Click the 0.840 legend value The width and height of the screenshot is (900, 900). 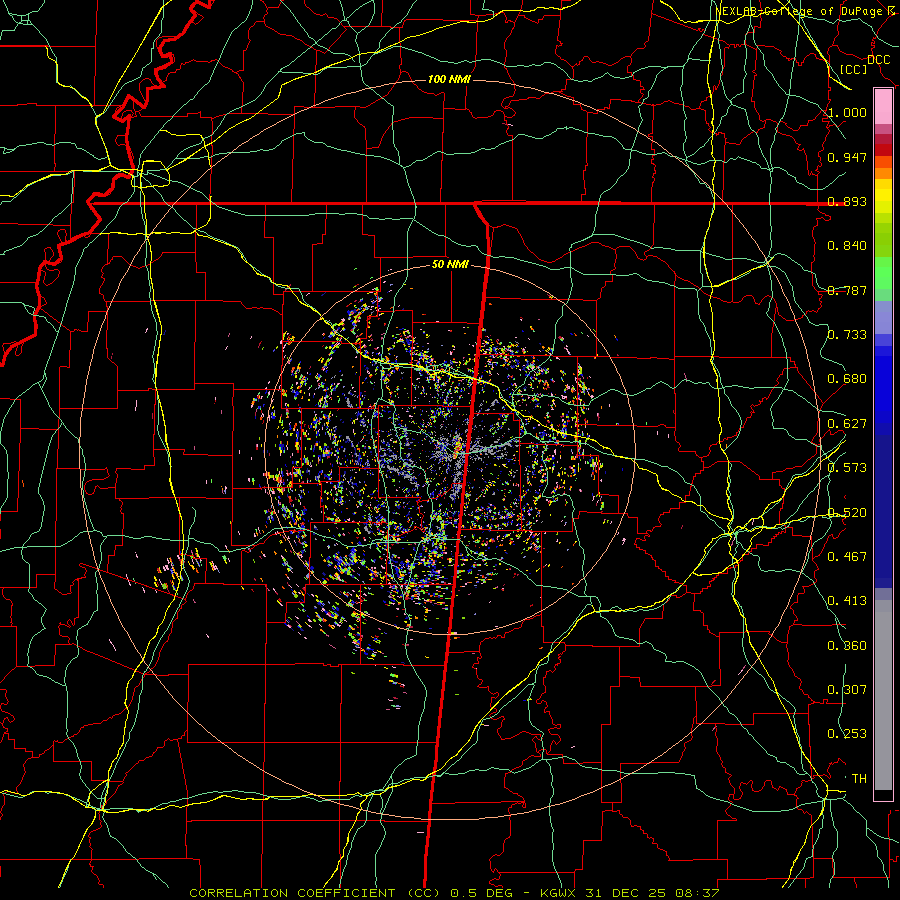click(x=847, y=246)
